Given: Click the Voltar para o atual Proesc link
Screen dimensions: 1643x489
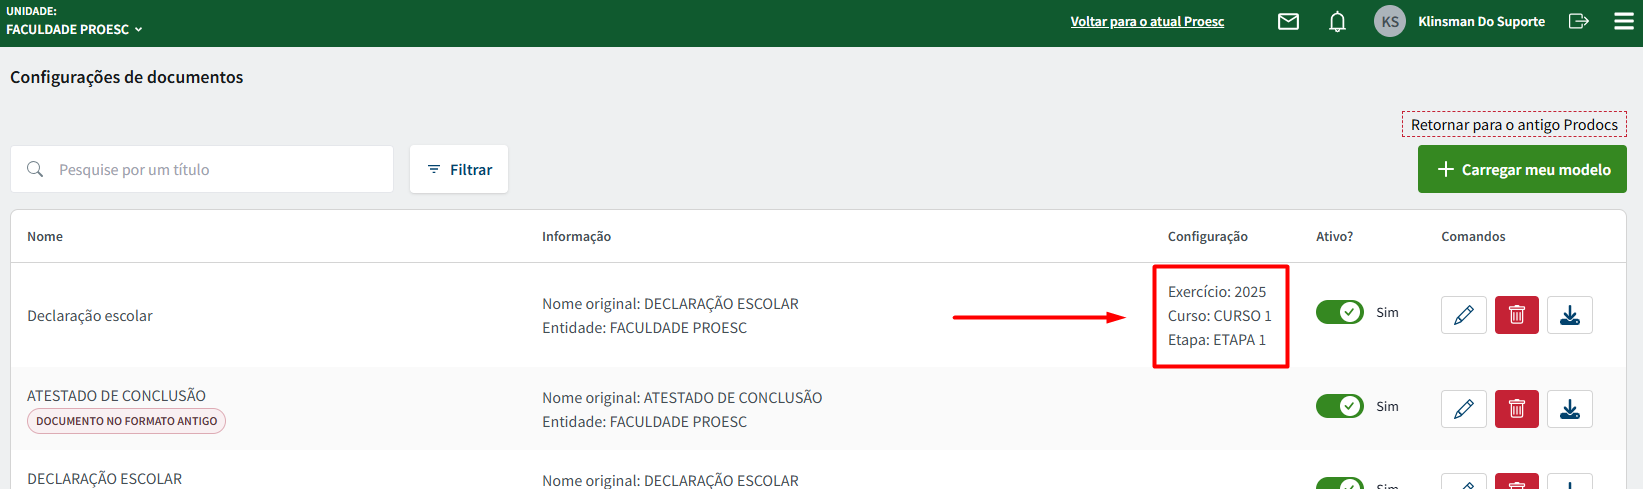Looking at the screenshot, I should (1147, 21).
